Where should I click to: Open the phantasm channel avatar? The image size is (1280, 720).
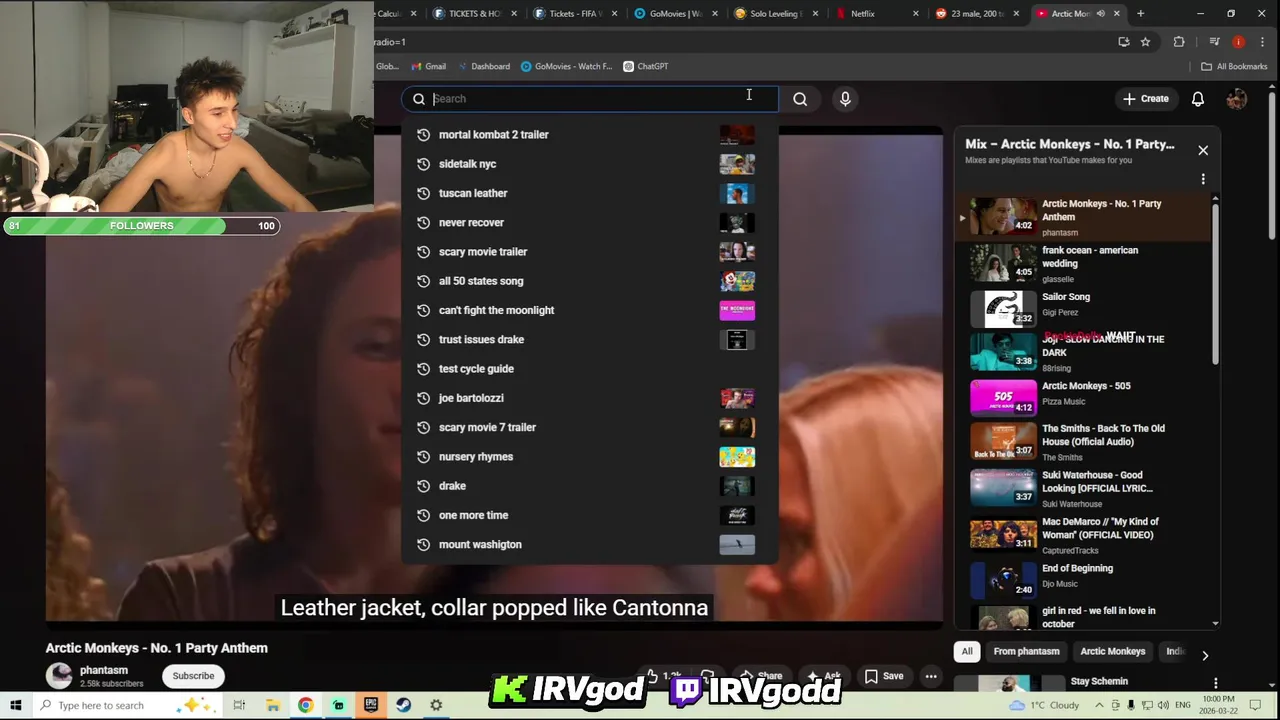point(59,676)
